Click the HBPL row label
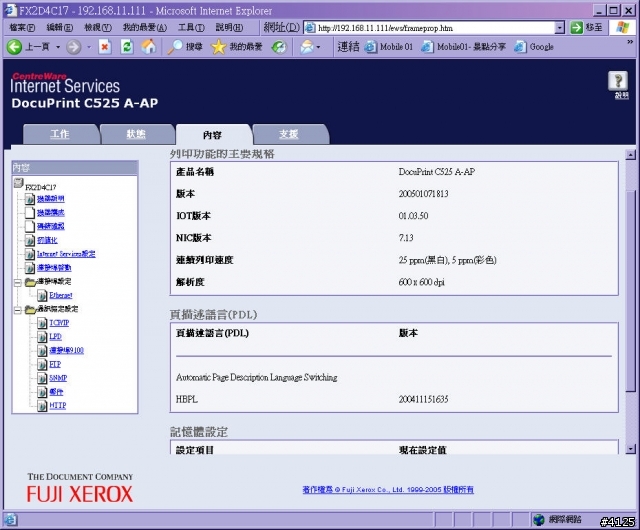Screen dimensions: 640x530 (x=187, y=399)
